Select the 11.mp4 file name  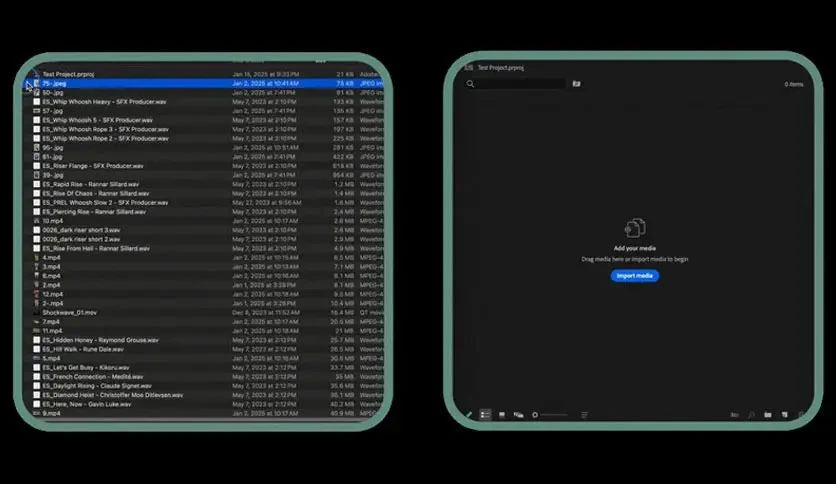(x=52, y=331)
